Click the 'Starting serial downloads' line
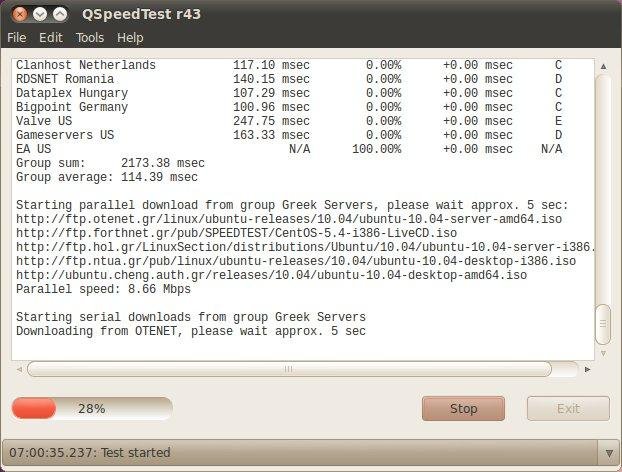The height and width of the screenshot is (472, 622). click(x=191, y=317)
